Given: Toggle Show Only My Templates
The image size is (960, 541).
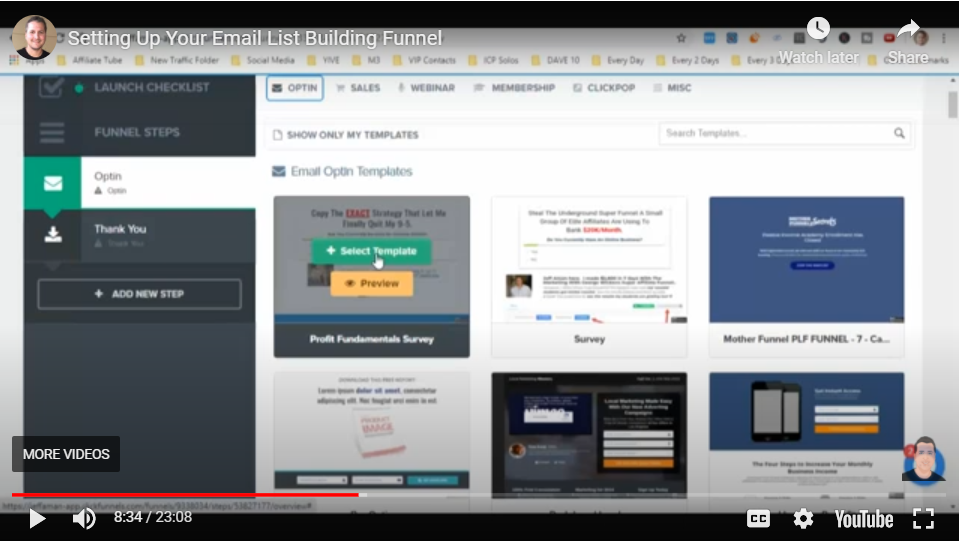Looking at the screenshot, I should [x=345, y=134].
